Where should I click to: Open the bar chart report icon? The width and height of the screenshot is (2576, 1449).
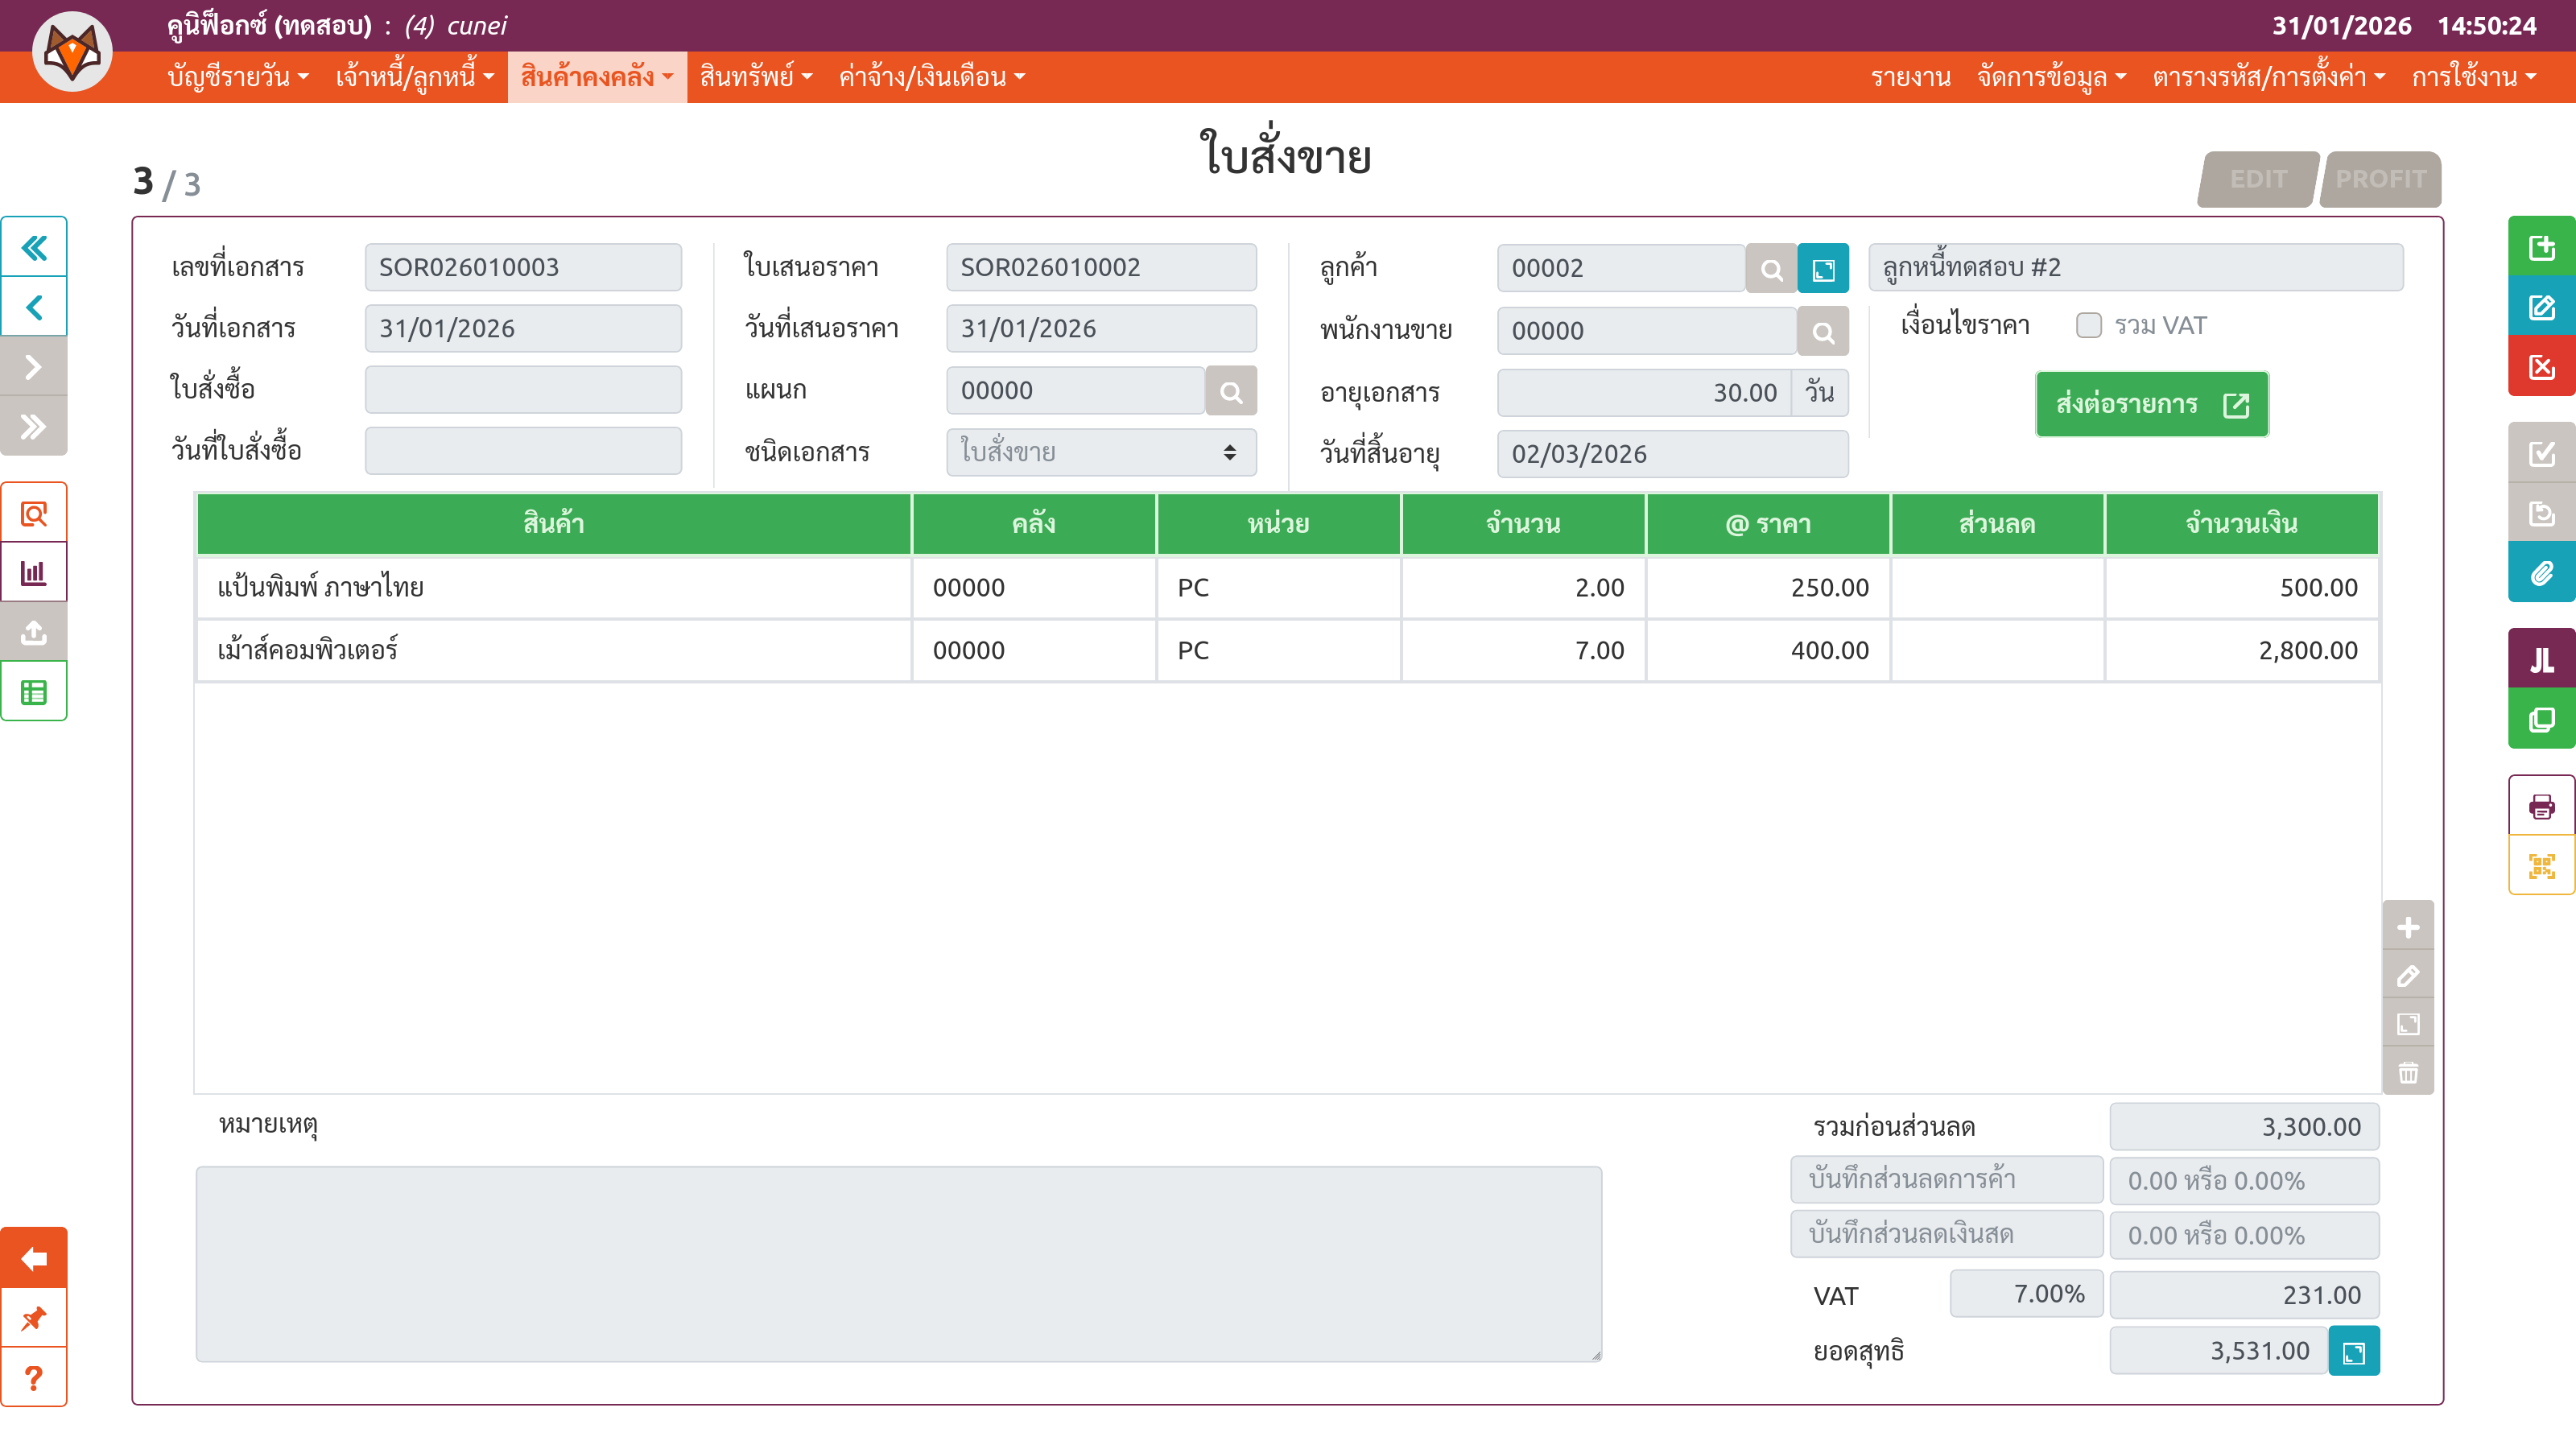pos(34,573)
